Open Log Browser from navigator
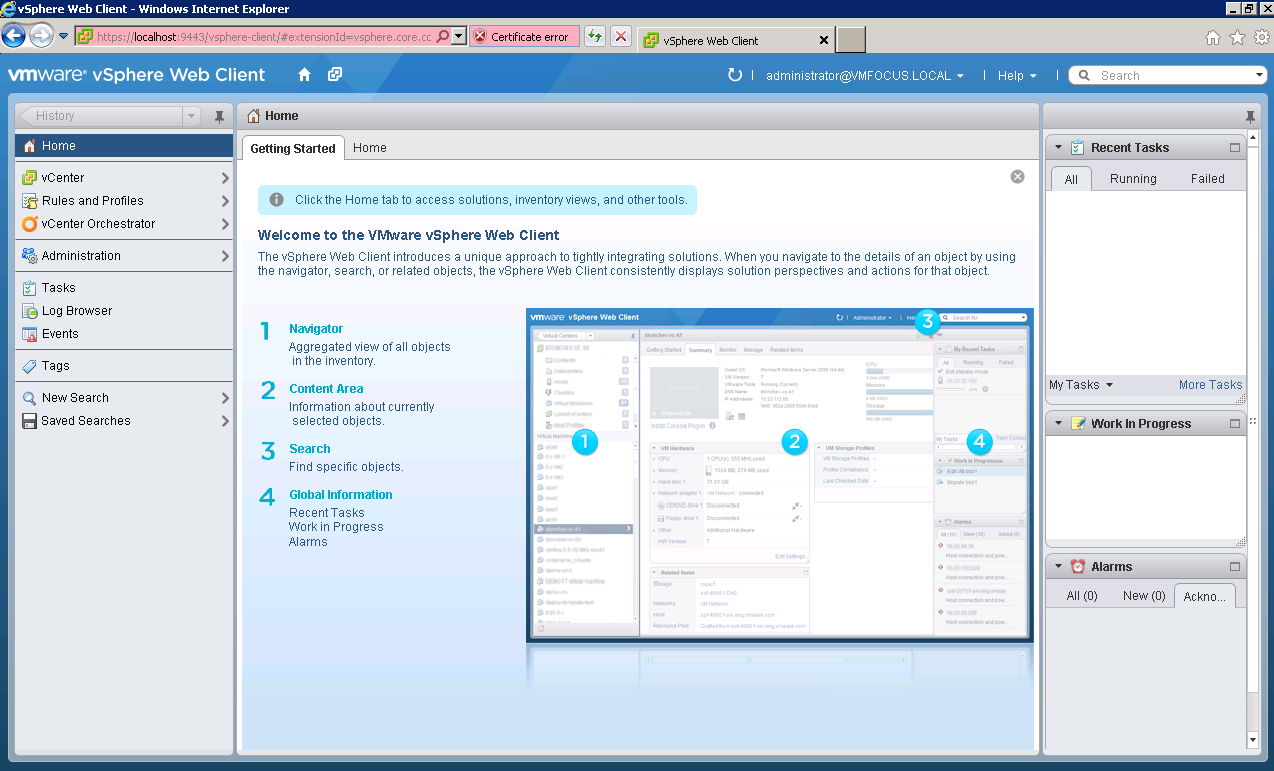The height and width of the screenshot is (771, 1274). 76,311
